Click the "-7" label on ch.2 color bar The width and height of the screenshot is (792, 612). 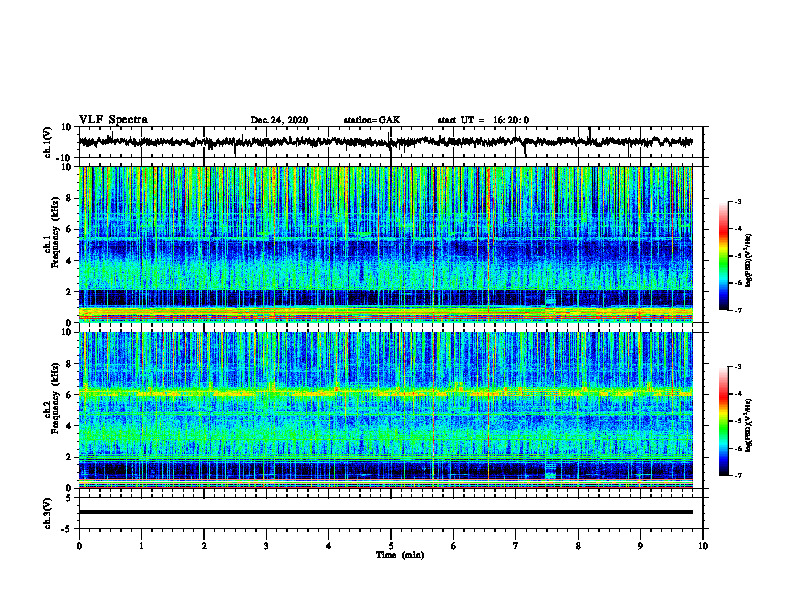tap(738, 475)
